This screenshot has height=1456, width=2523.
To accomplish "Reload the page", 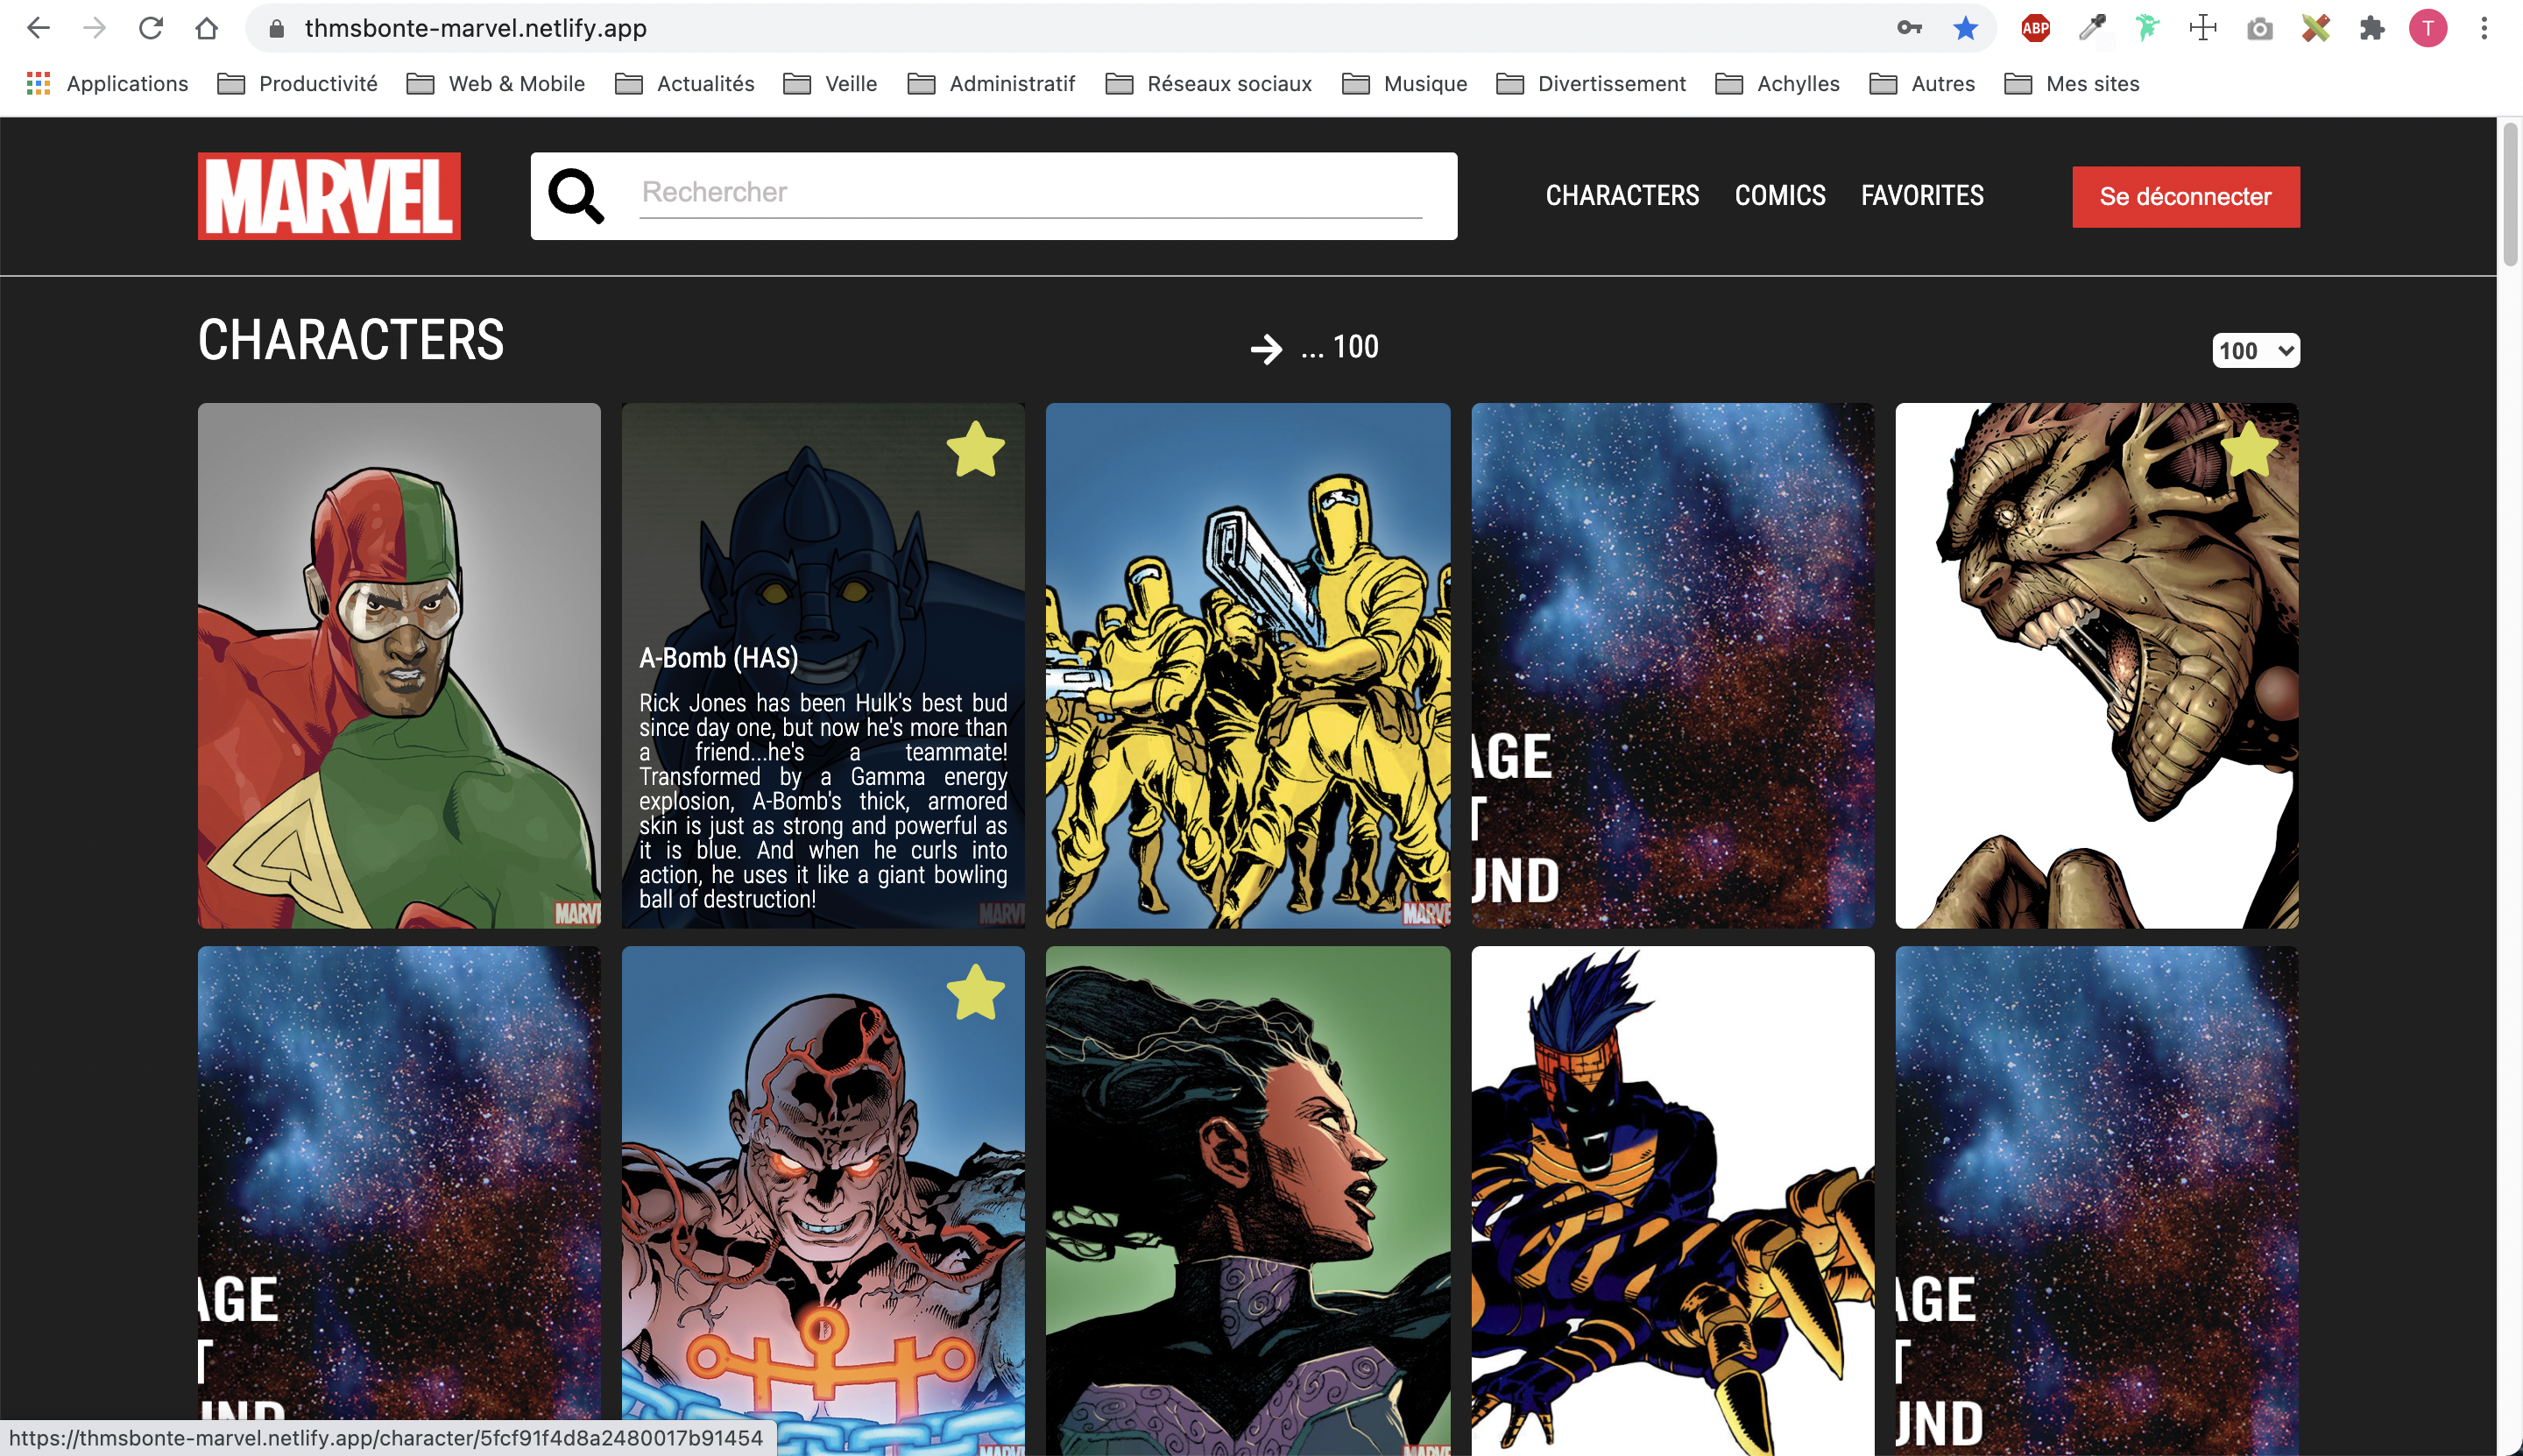I will pyautogui.click(x=150, y=28).
